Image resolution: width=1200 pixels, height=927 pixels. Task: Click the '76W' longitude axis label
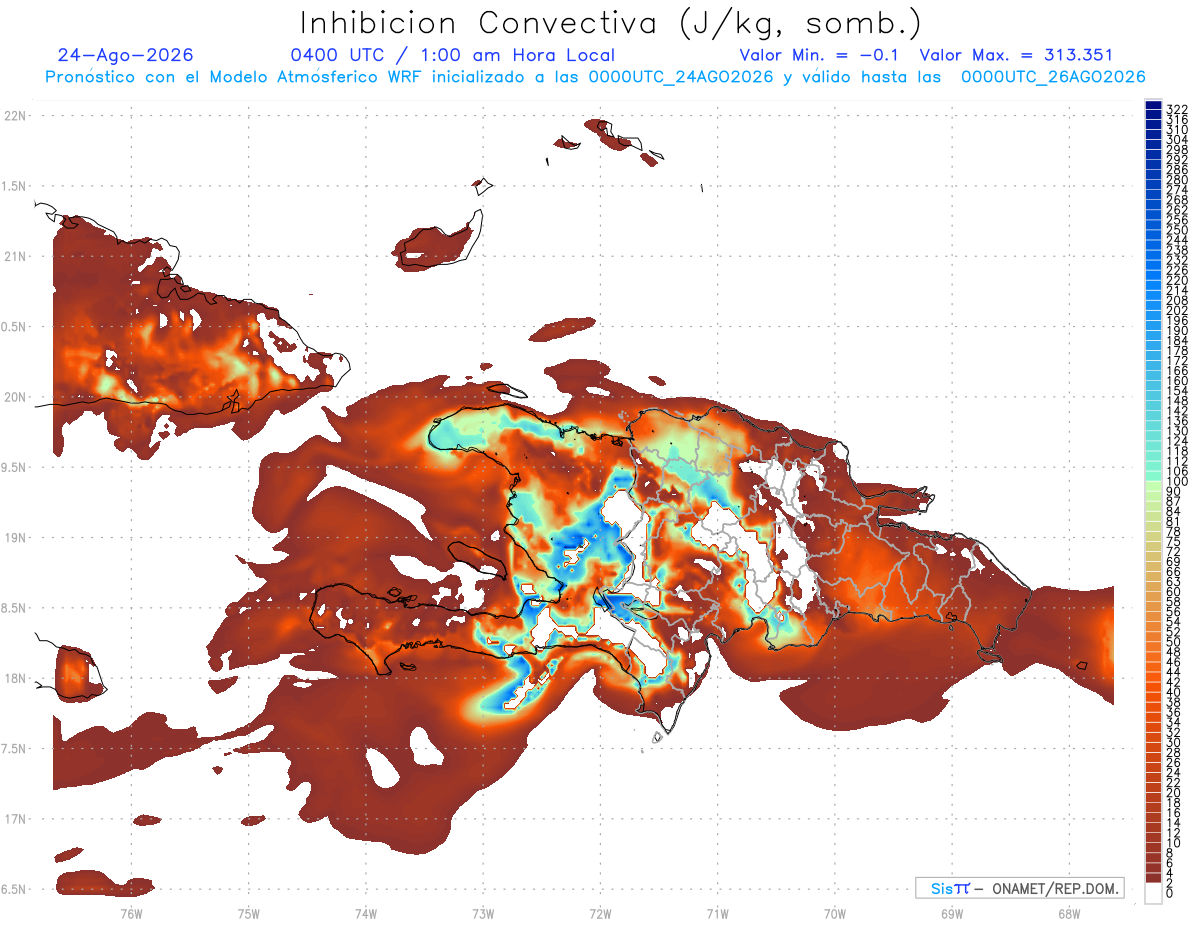pos(131,913)
